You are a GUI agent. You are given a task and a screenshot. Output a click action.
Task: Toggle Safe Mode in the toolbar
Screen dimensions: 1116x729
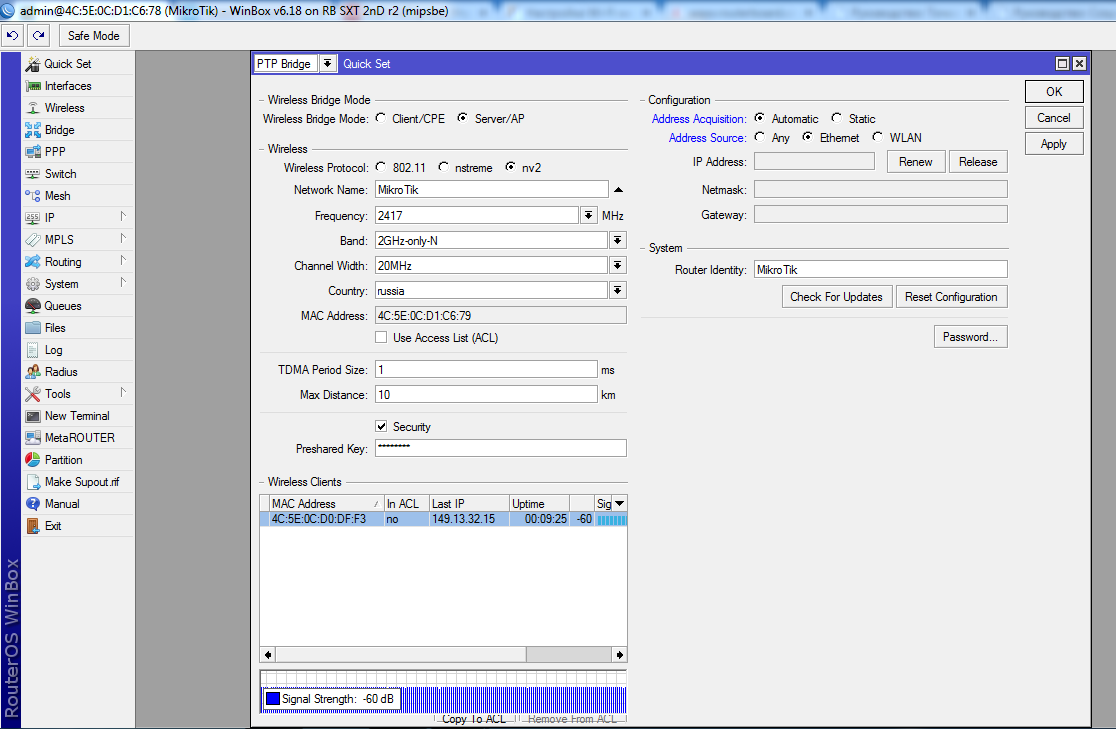tap(94, 36)
